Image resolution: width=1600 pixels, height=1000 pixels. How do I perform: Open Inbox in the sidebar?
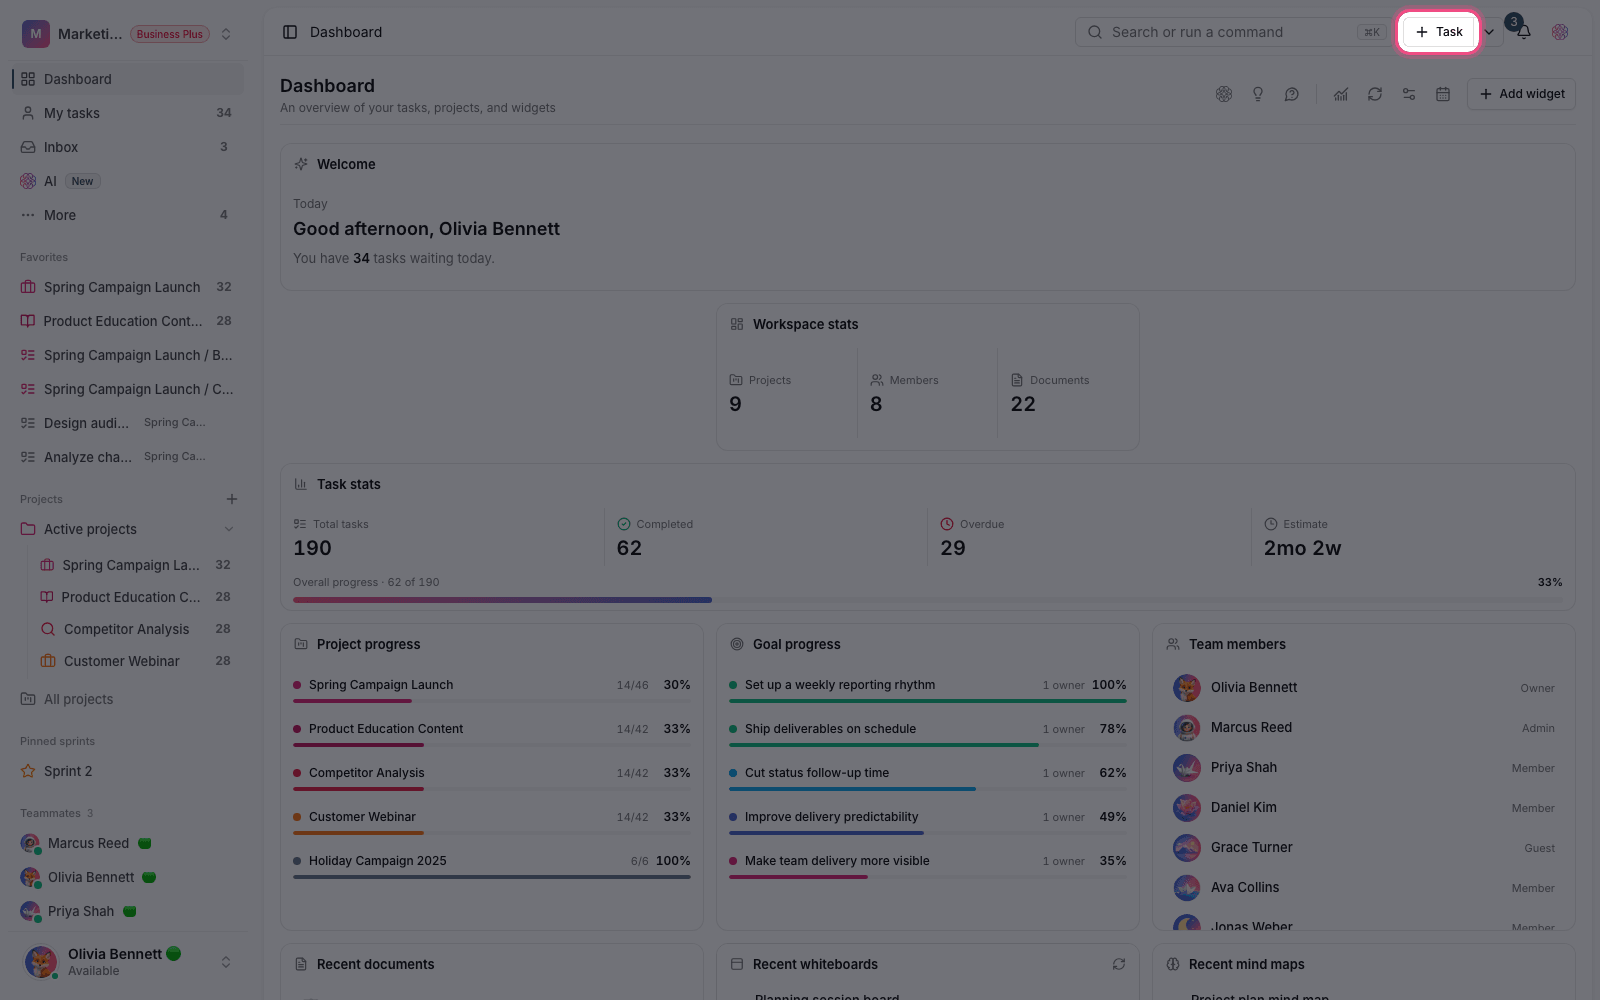pos(128,147)
